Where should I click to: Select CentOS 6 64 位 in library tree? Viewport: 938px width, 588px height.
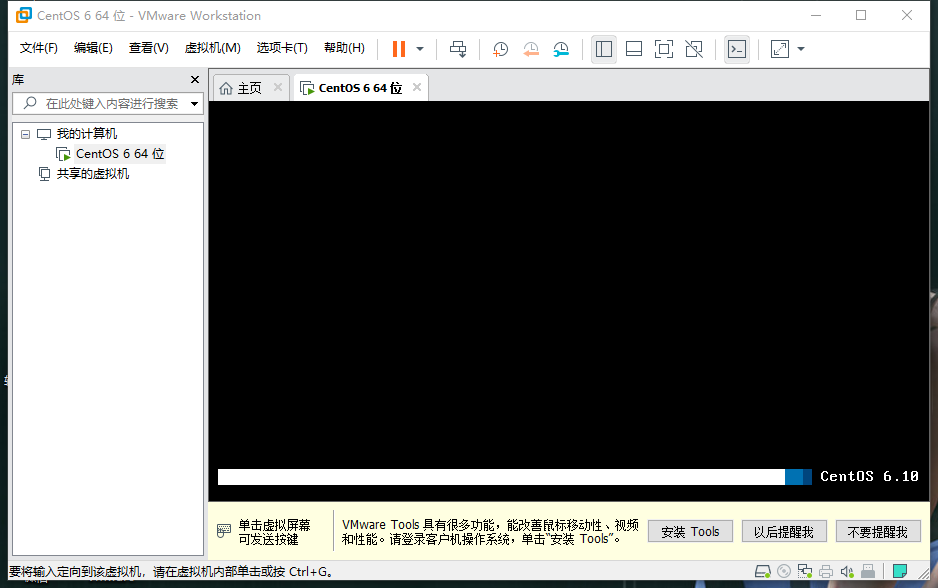click(x=120, y=154)
